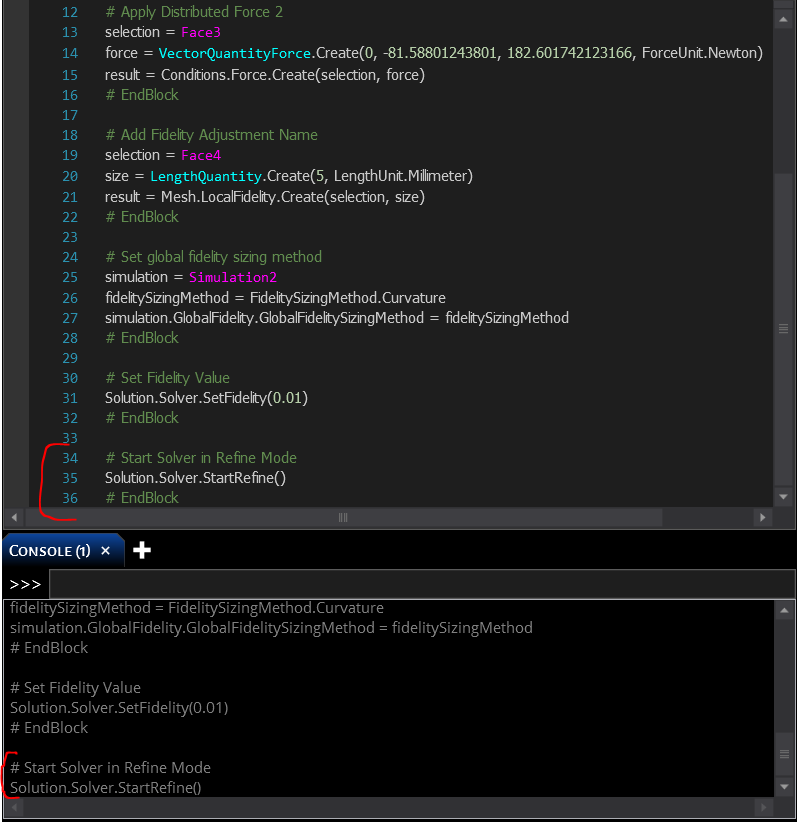Click the '# Add Fidelity Adjustment Name' comment
This screenshot has height=822, width=797.
(211, 135)
